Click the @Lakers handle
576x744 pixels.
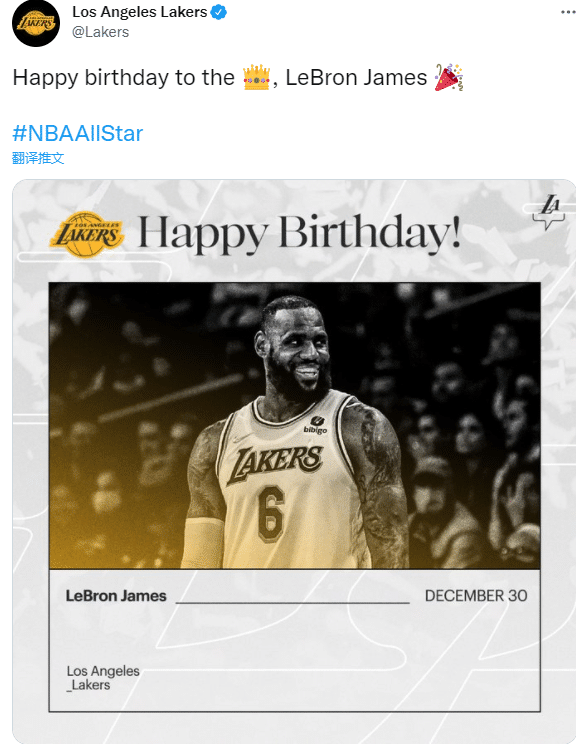tap(100, 32)
